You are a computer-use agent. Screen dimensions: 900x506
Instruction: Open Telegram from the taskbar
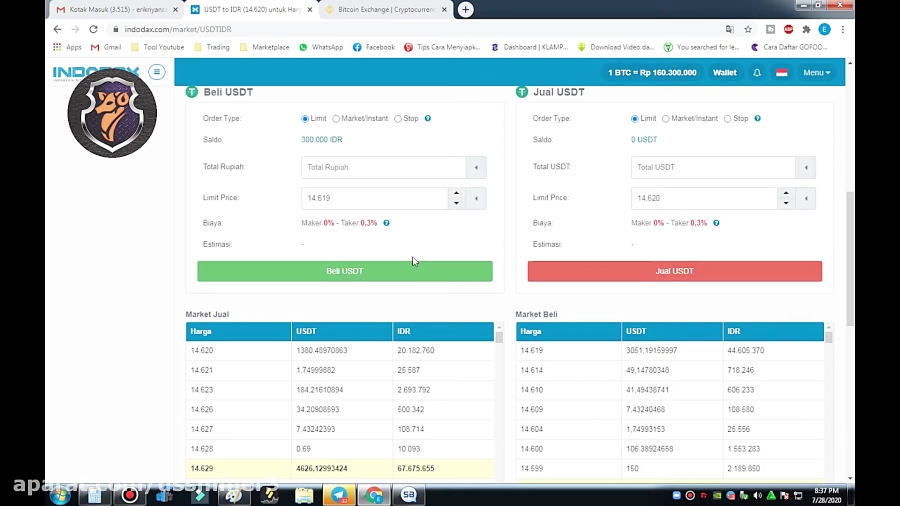click(x=339, y=495)
